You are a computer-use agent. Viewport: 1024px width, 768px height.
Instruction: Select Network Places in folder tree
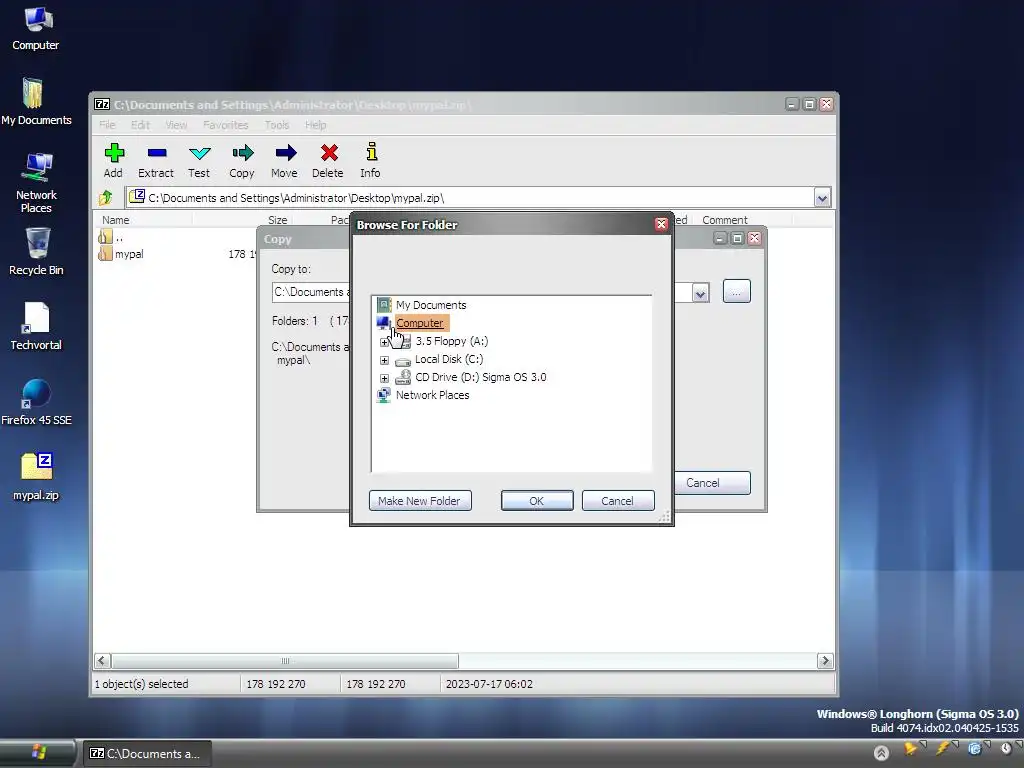point(432,395)
